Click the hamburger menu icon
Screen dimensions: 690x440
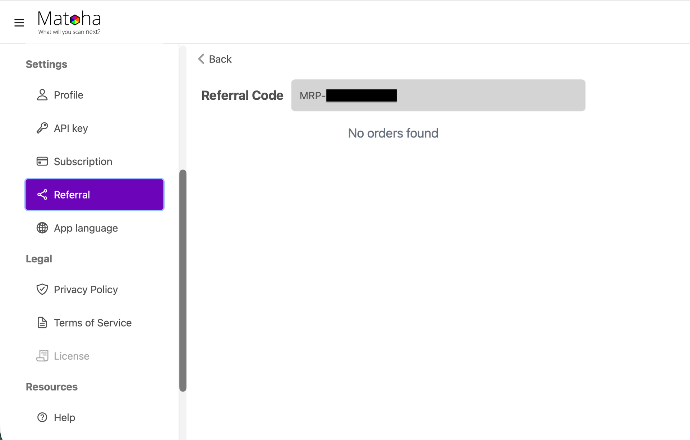(19, 22)
